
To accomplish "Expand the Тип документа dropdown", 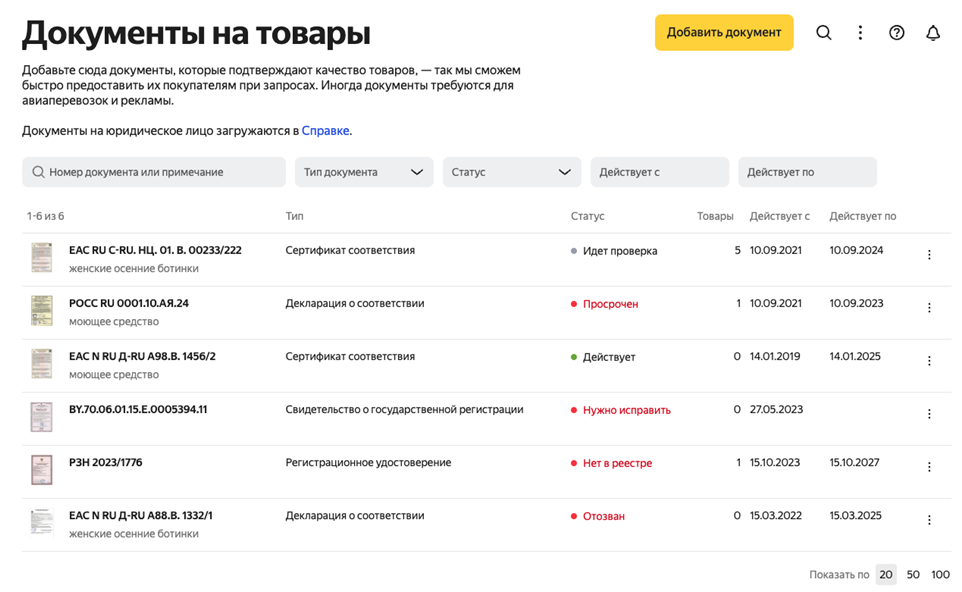I will pyautogui.click(x=364, y=172).
